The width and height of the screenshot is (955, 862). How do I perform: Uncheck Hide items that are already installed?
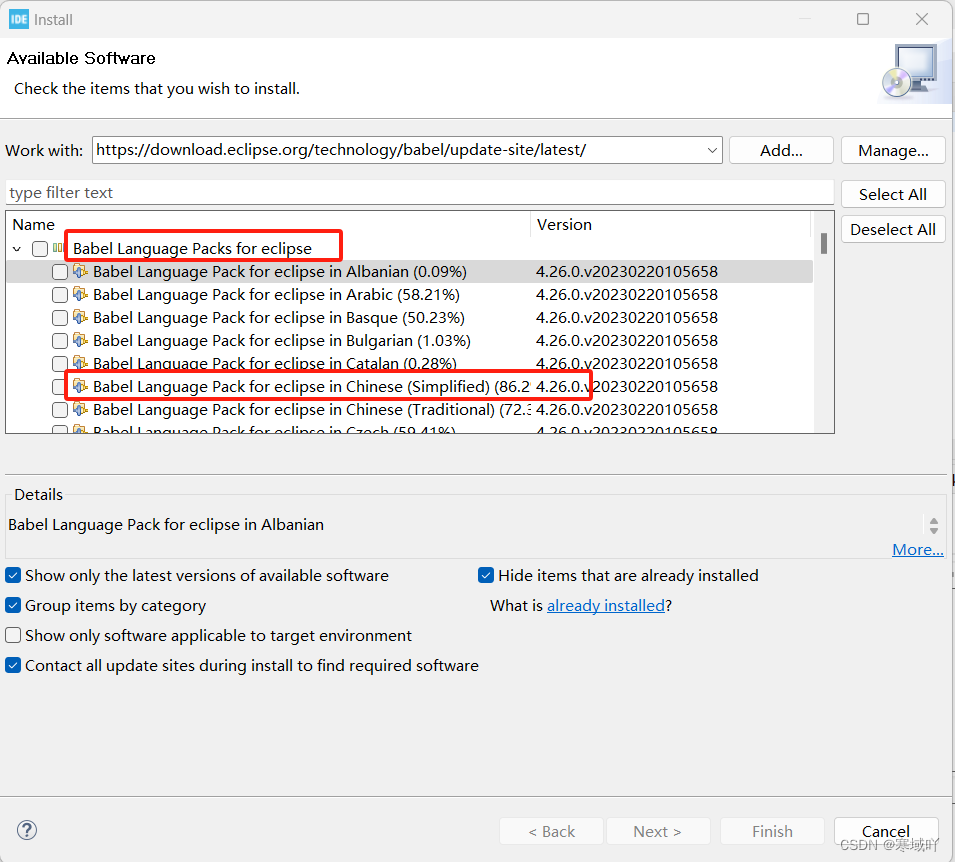point(486,575)
